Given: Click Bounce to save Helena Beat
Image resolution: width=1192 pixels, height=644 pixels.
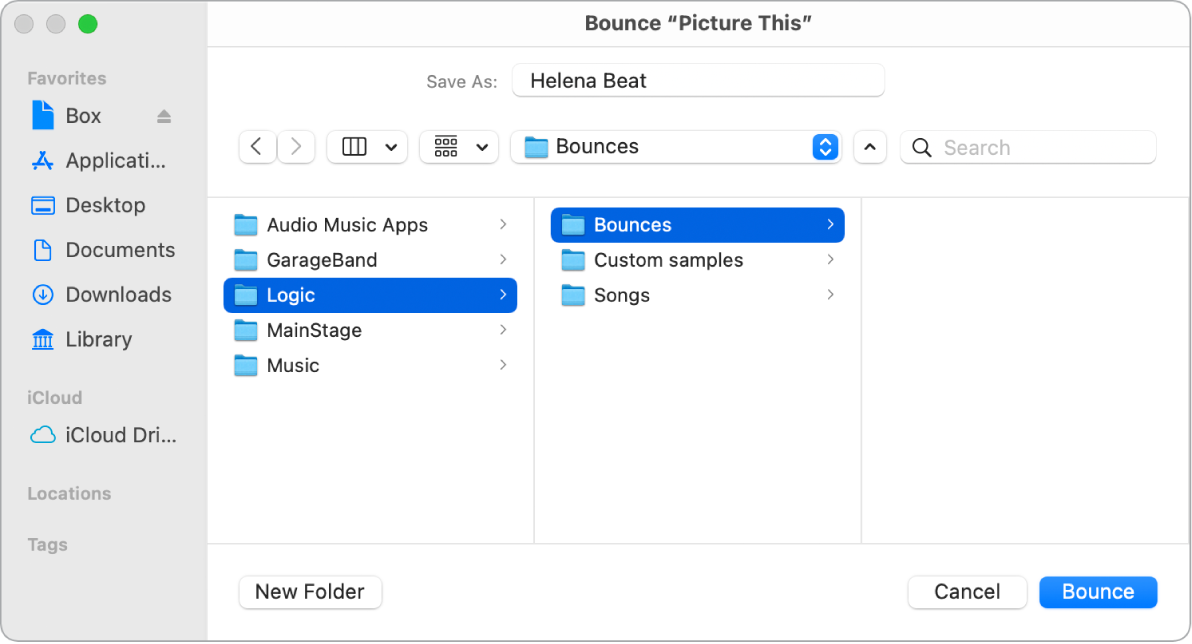Looking at the screenshot, I should 1098,592.
